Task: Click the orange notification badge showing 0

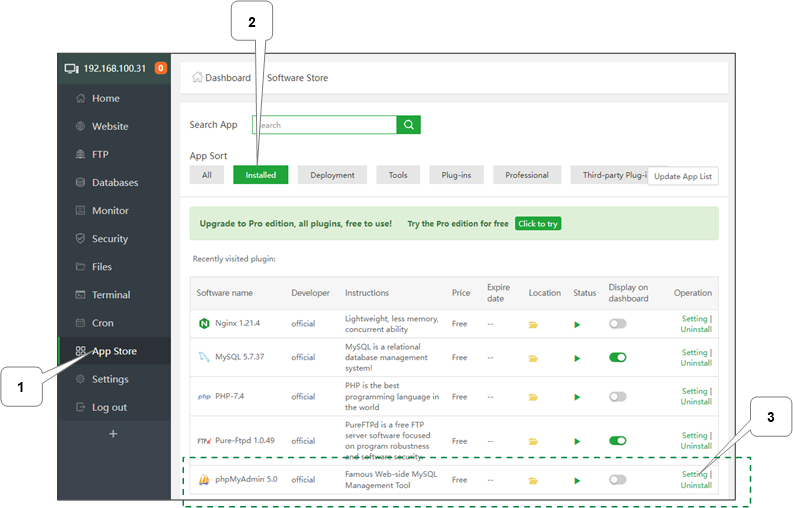Action: click(x=161, y=68)
